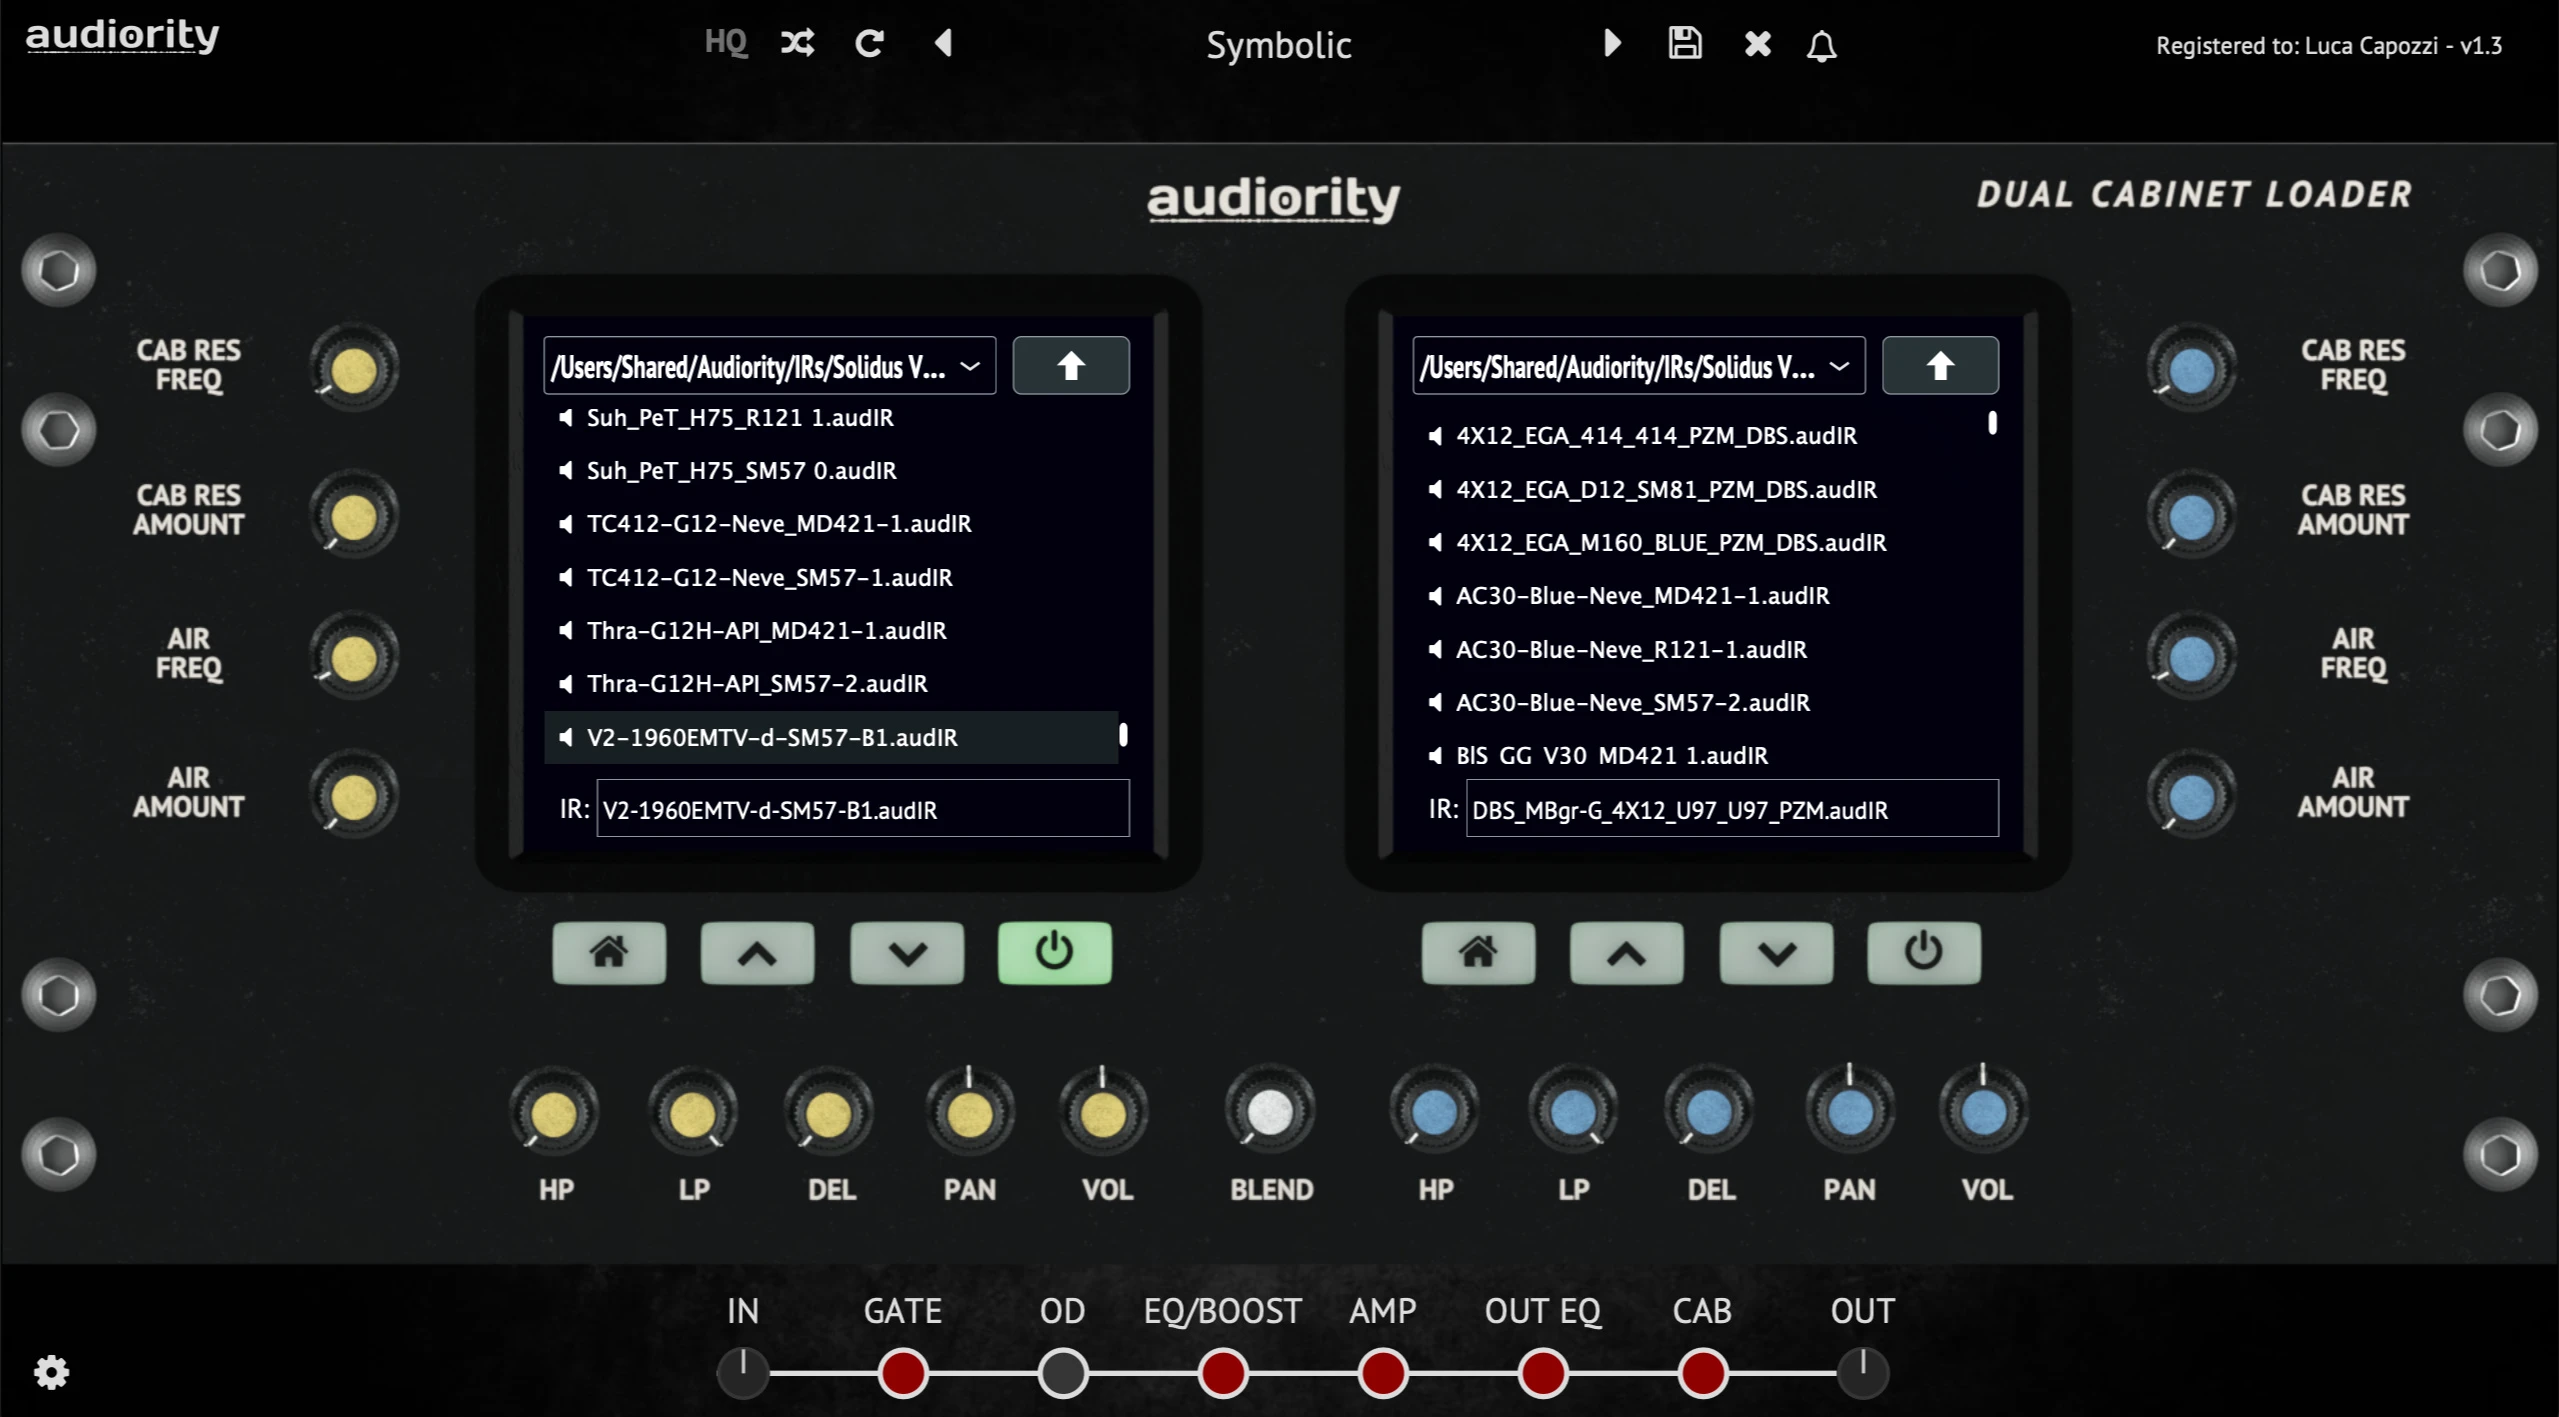The width and height of the screenshot is (2559, 1417).
Task: Delete preset with X icon
Action: click(x=1757, y=44)
